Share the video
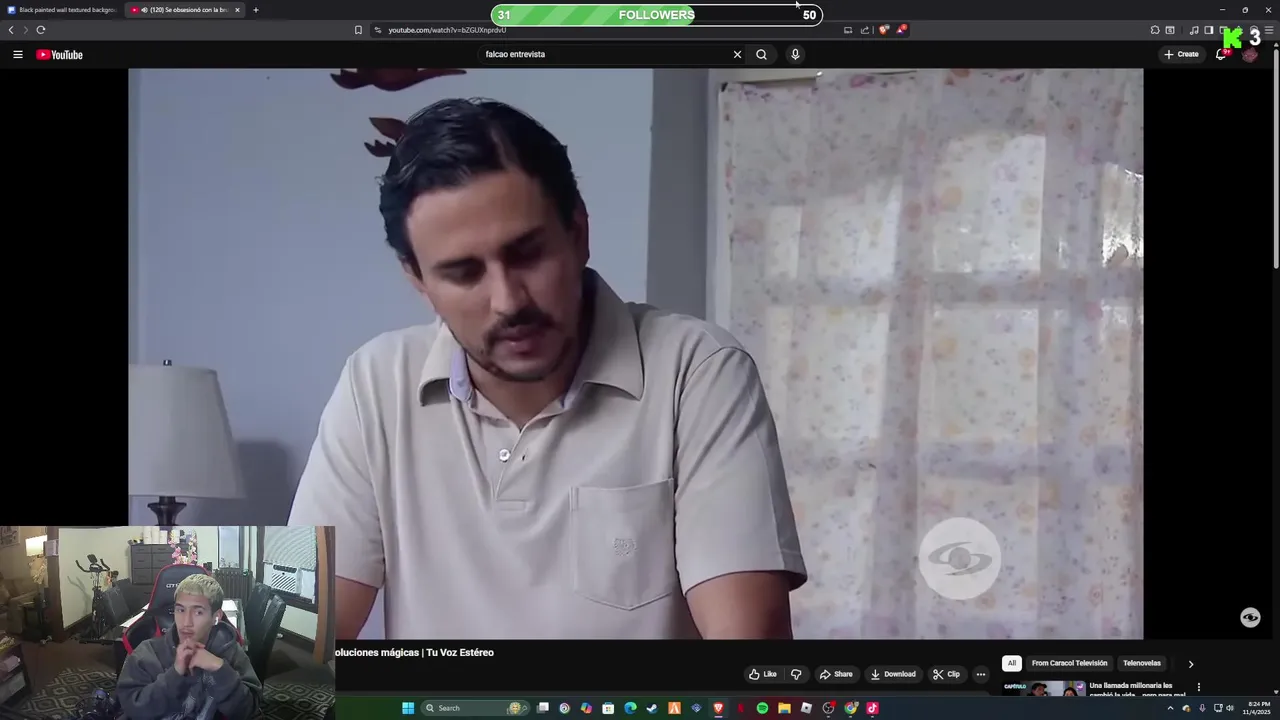 836,674
